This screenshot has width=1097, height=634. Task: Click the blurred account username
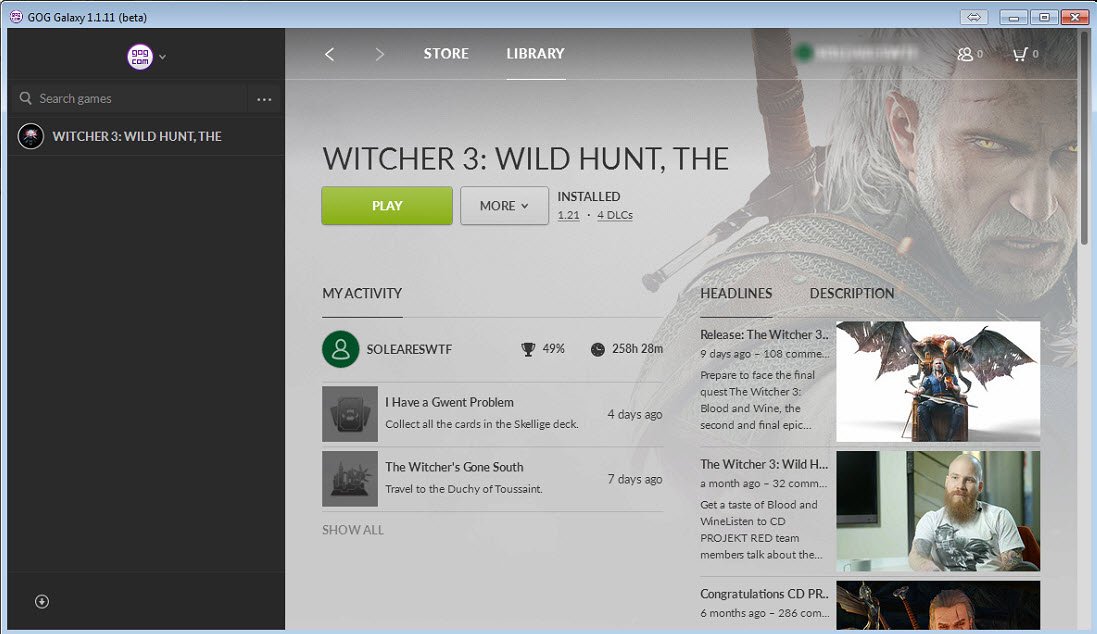(866, 52)
